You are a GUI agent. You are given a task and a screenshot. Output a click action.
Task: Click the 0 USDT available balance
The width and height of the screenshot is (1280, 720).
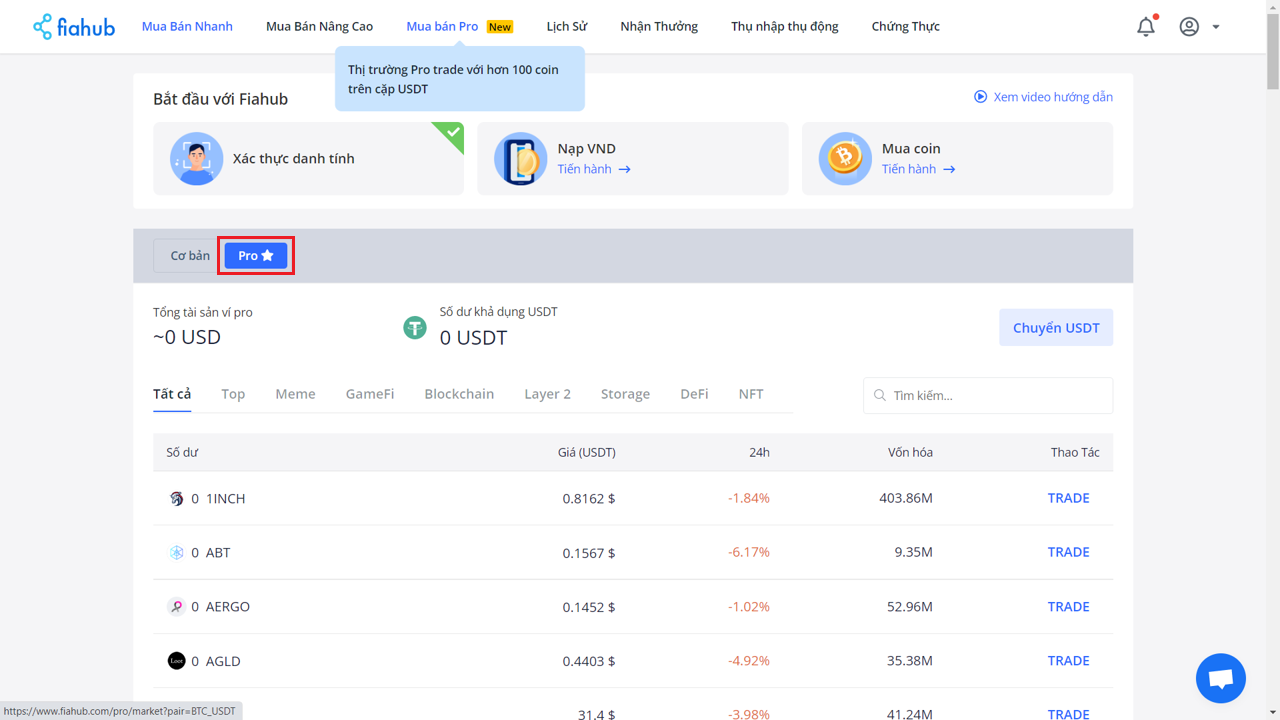coord(473,338)
